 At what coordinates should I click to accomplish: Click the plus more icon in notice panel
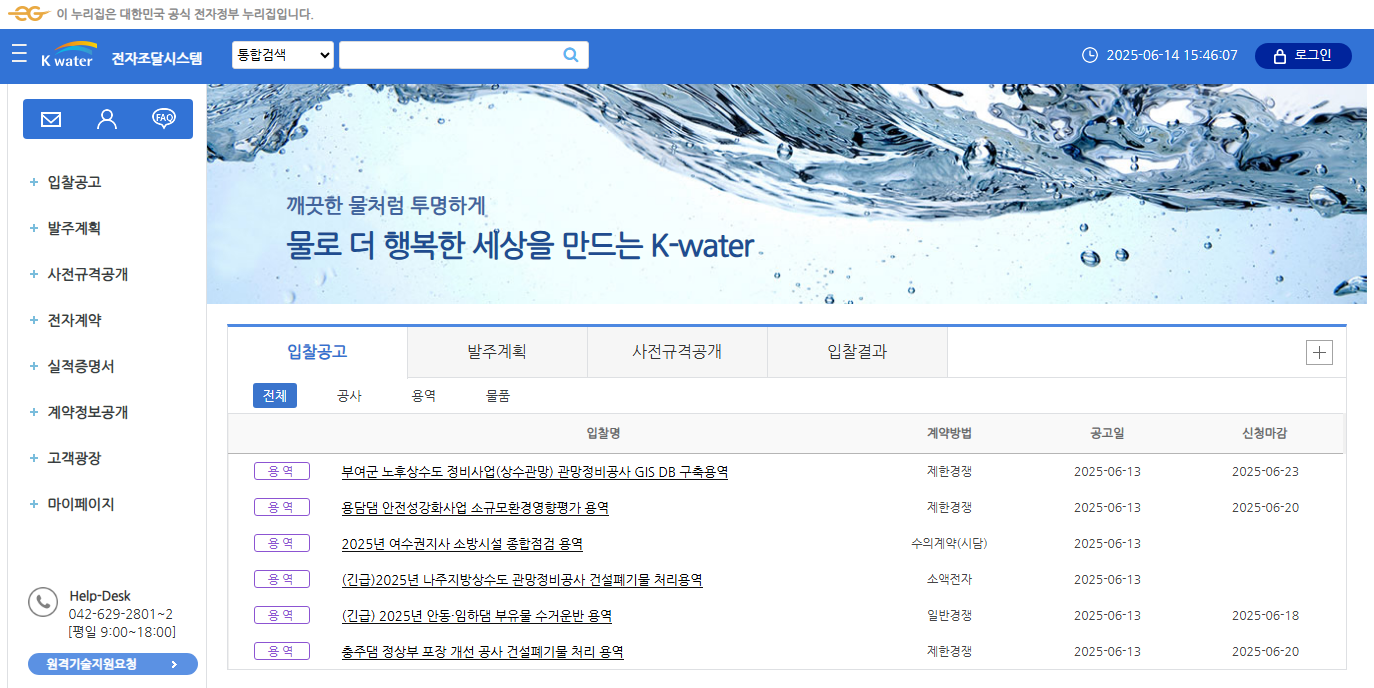coord(1320,352)
